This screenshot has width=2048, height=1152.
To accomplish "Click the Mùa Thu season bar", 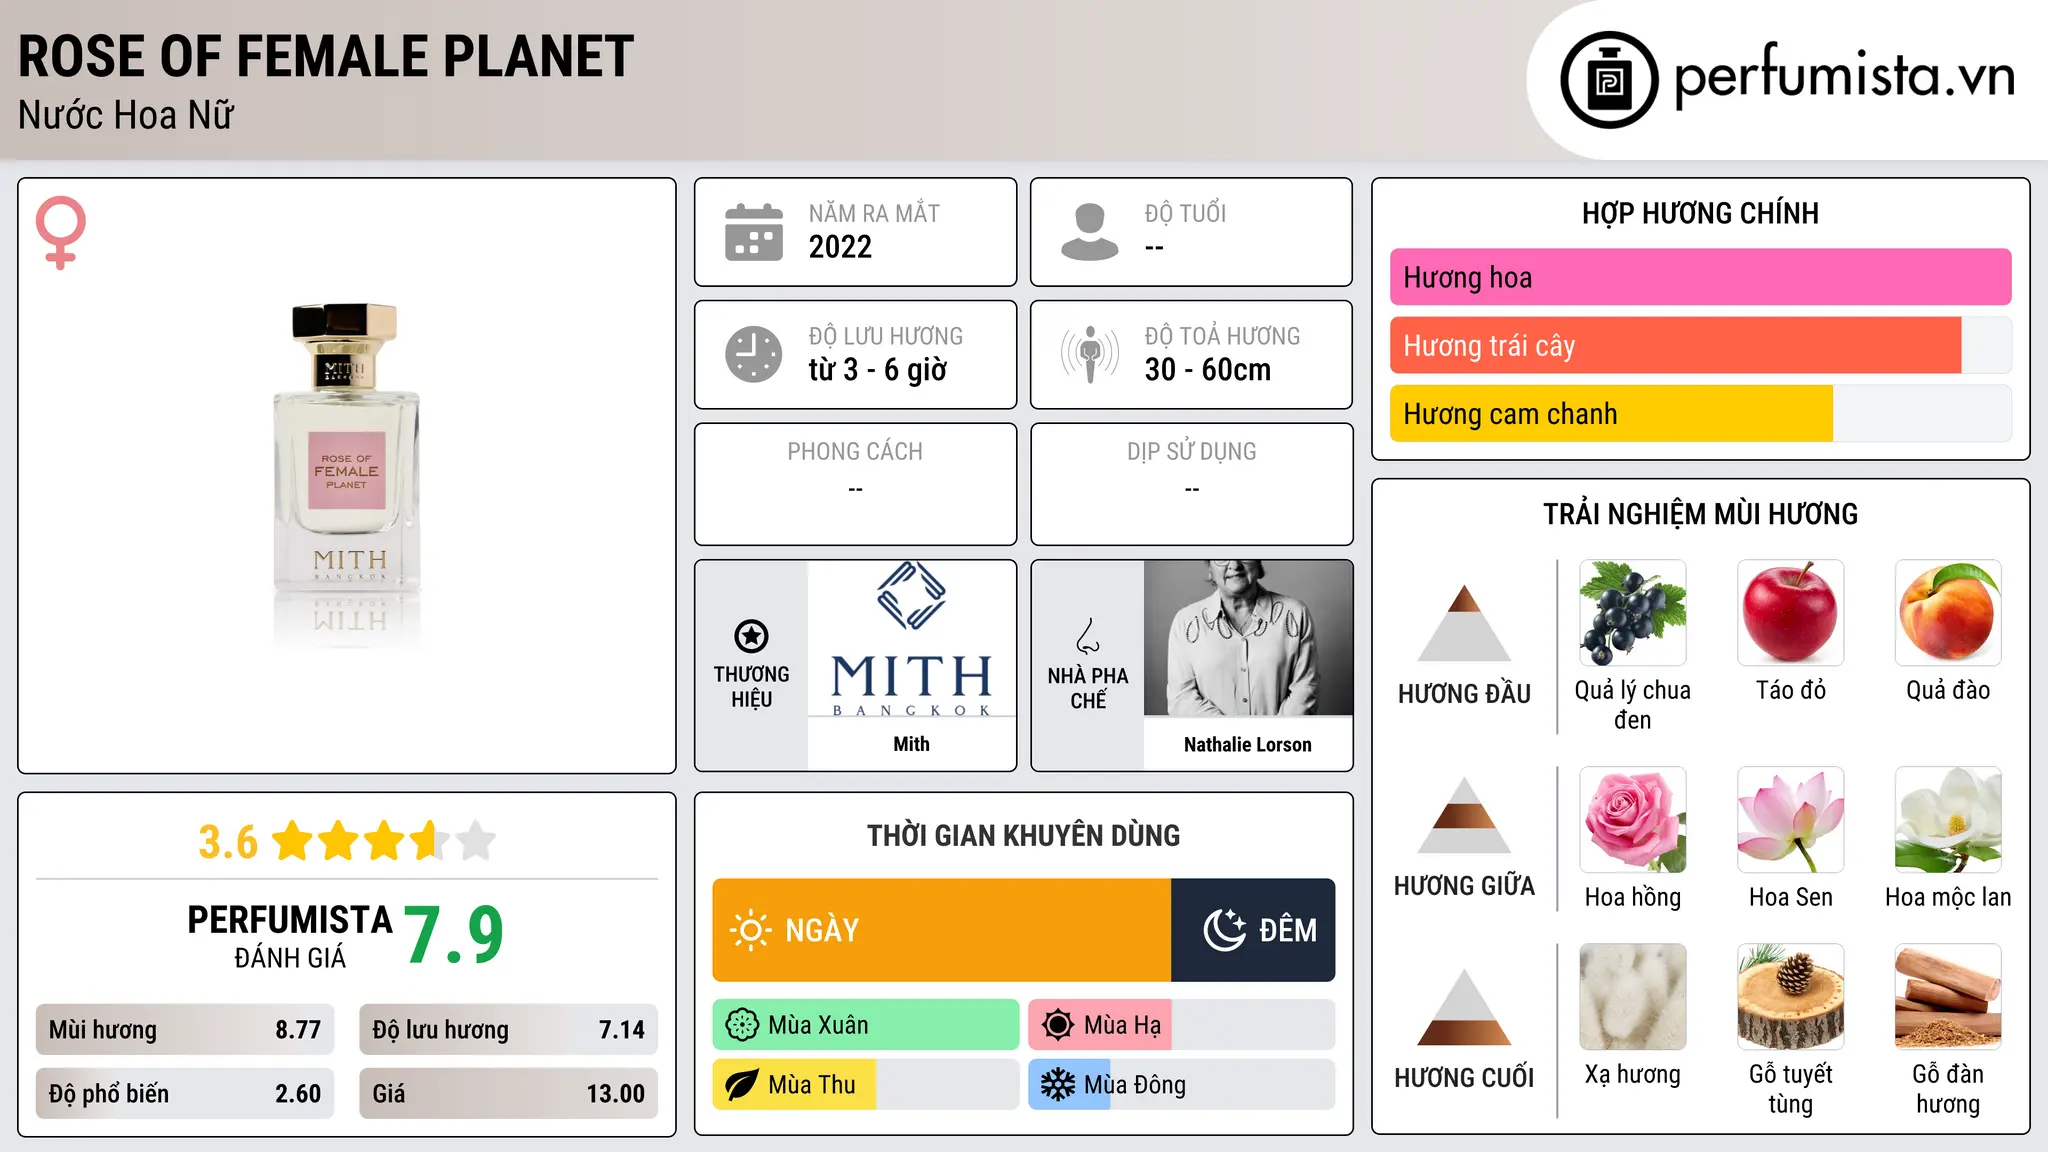I will click(866, 1085).
